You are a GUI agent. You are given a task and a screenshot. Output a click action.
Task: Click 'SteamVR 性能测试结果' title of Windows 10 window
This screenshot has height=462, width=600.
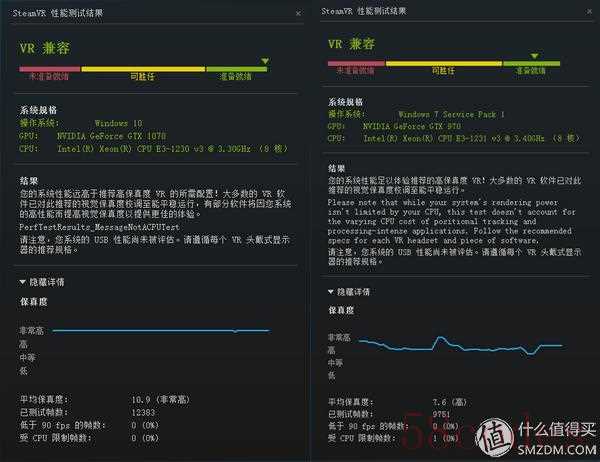(58, 13)
